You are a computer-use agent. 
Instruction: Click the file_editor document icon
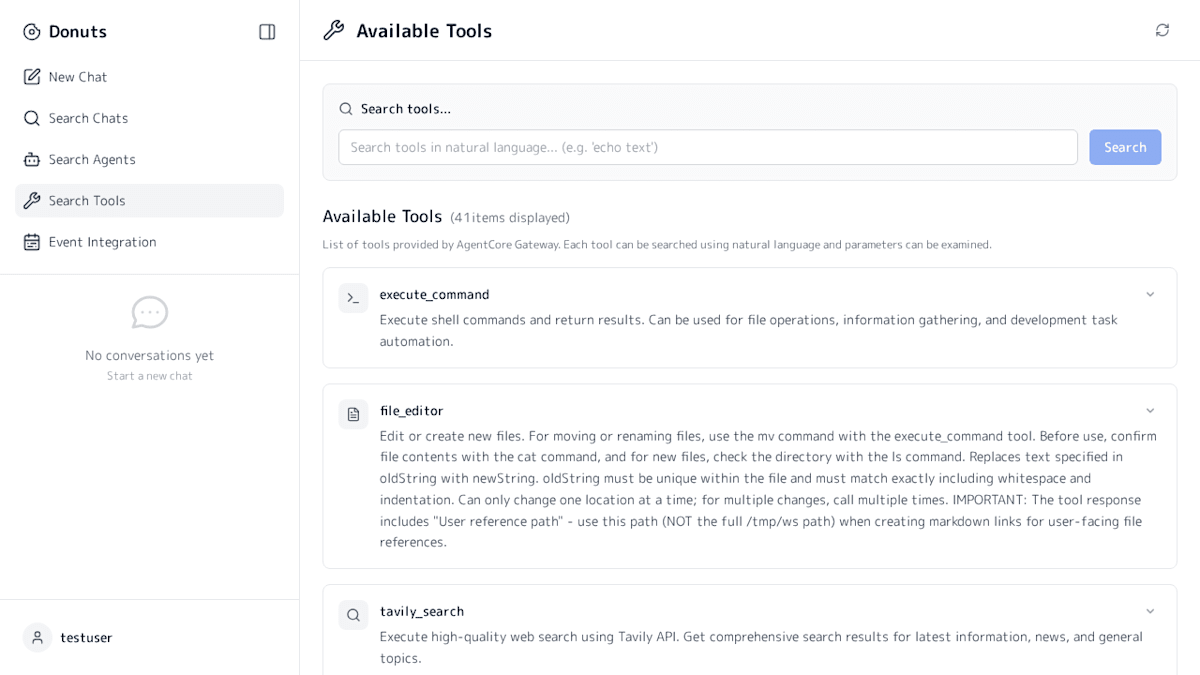pos(353,414)
